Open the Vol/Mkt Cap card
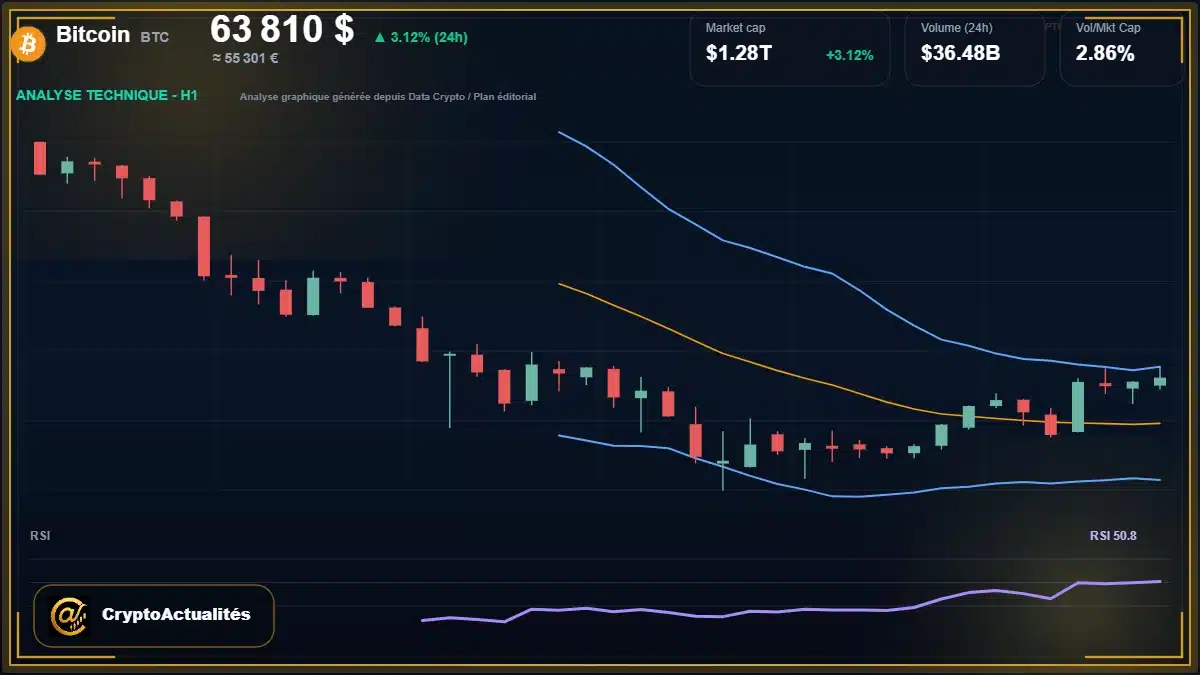This screenshot has height=675, width=1200. (x=1122, y=50)
